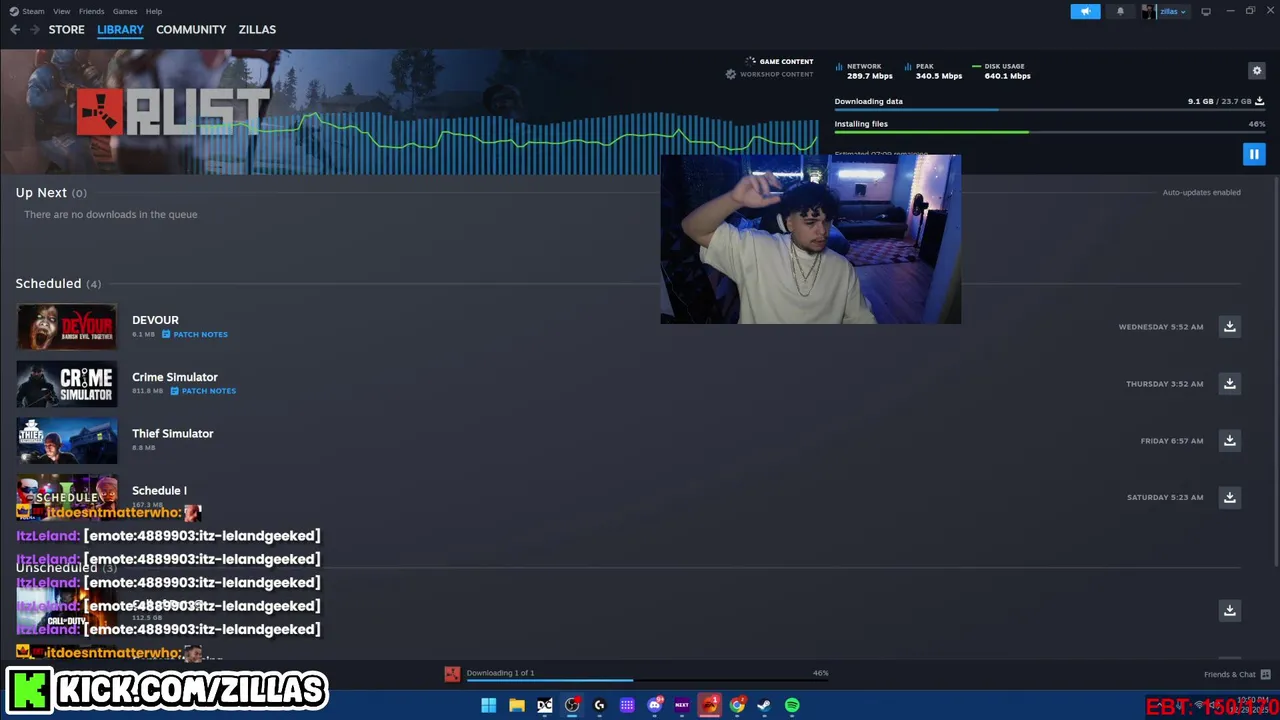The height and width of the screenshot is (720, 1280).
Task: Switch to the STORE tab
Action: click(66, 30)
